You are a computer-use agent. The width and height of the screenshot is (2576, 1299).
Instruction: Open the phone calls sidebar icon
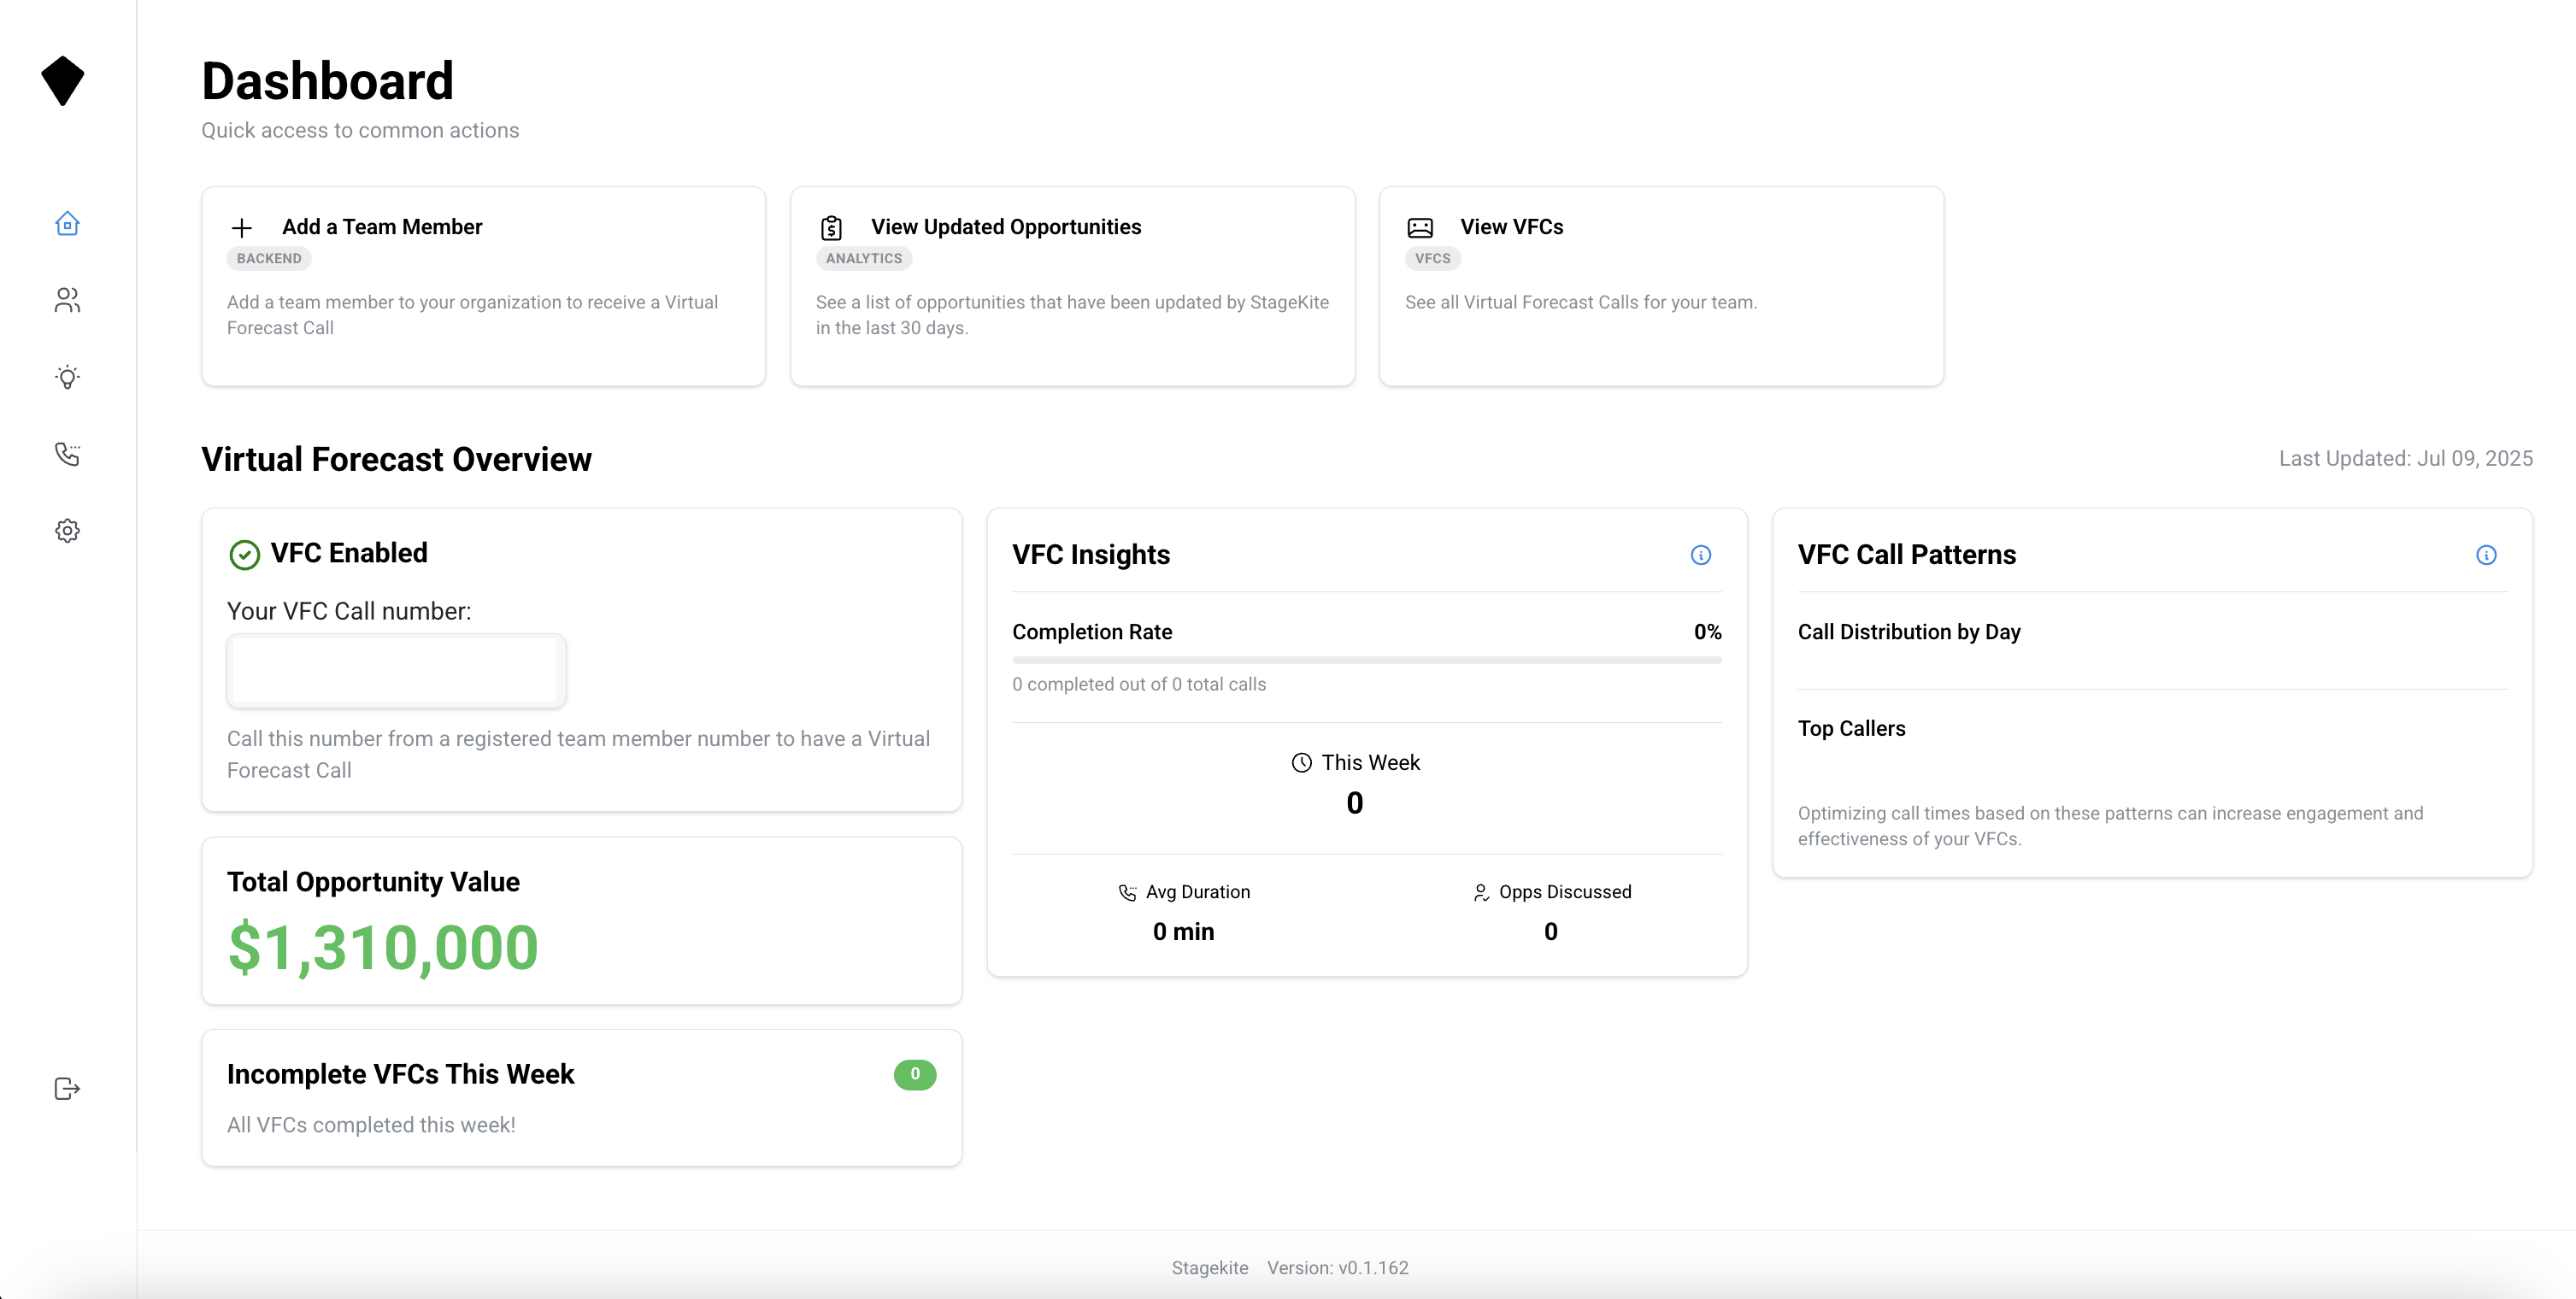[x=67, y=454]
